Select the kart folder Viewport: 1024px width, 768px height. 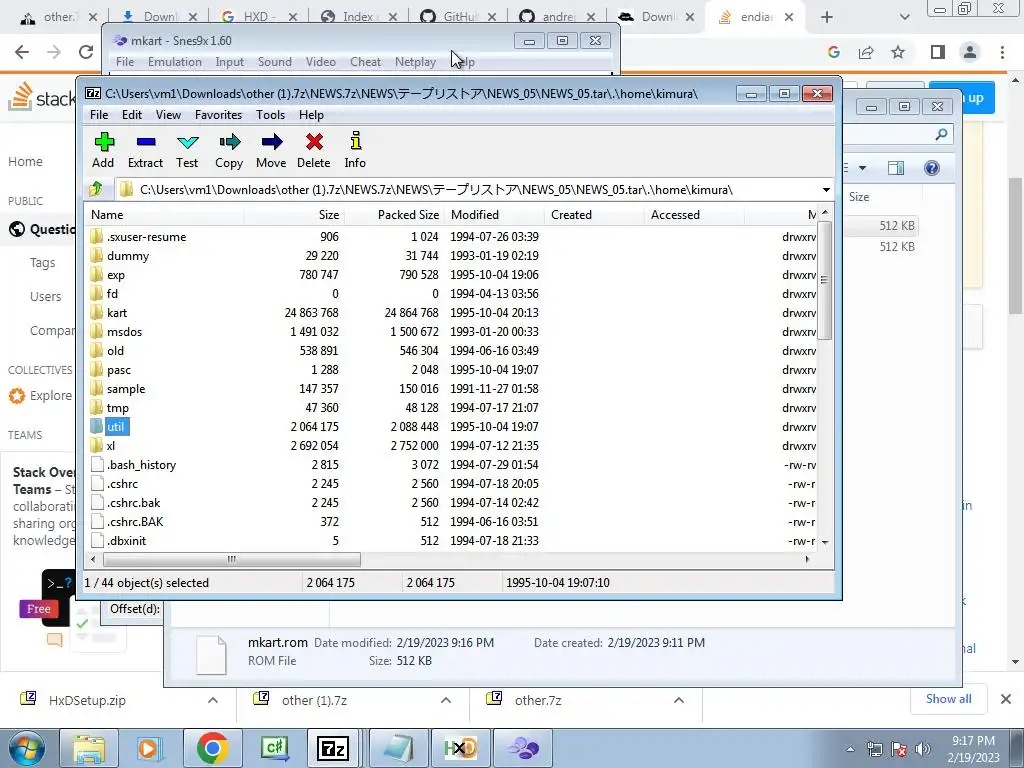[117, 313]
